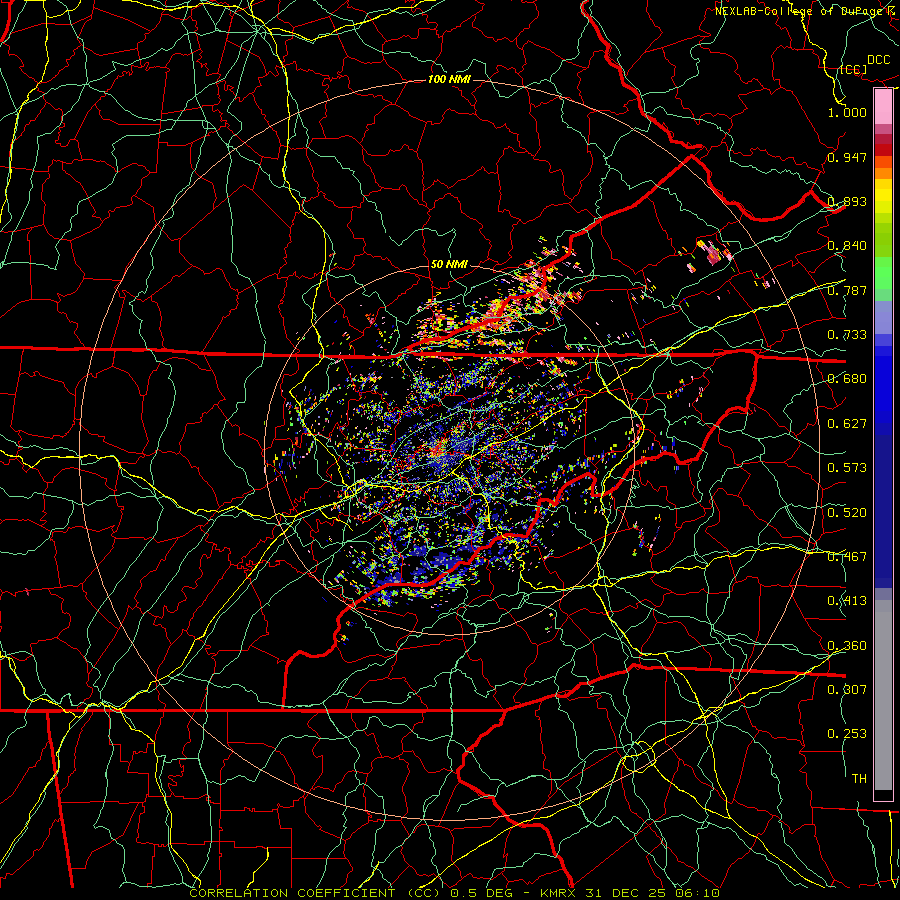This screenshot has height=900, width=900.
Task: Pick the 0.733 legend value
Action: click(x=847, y=335)
